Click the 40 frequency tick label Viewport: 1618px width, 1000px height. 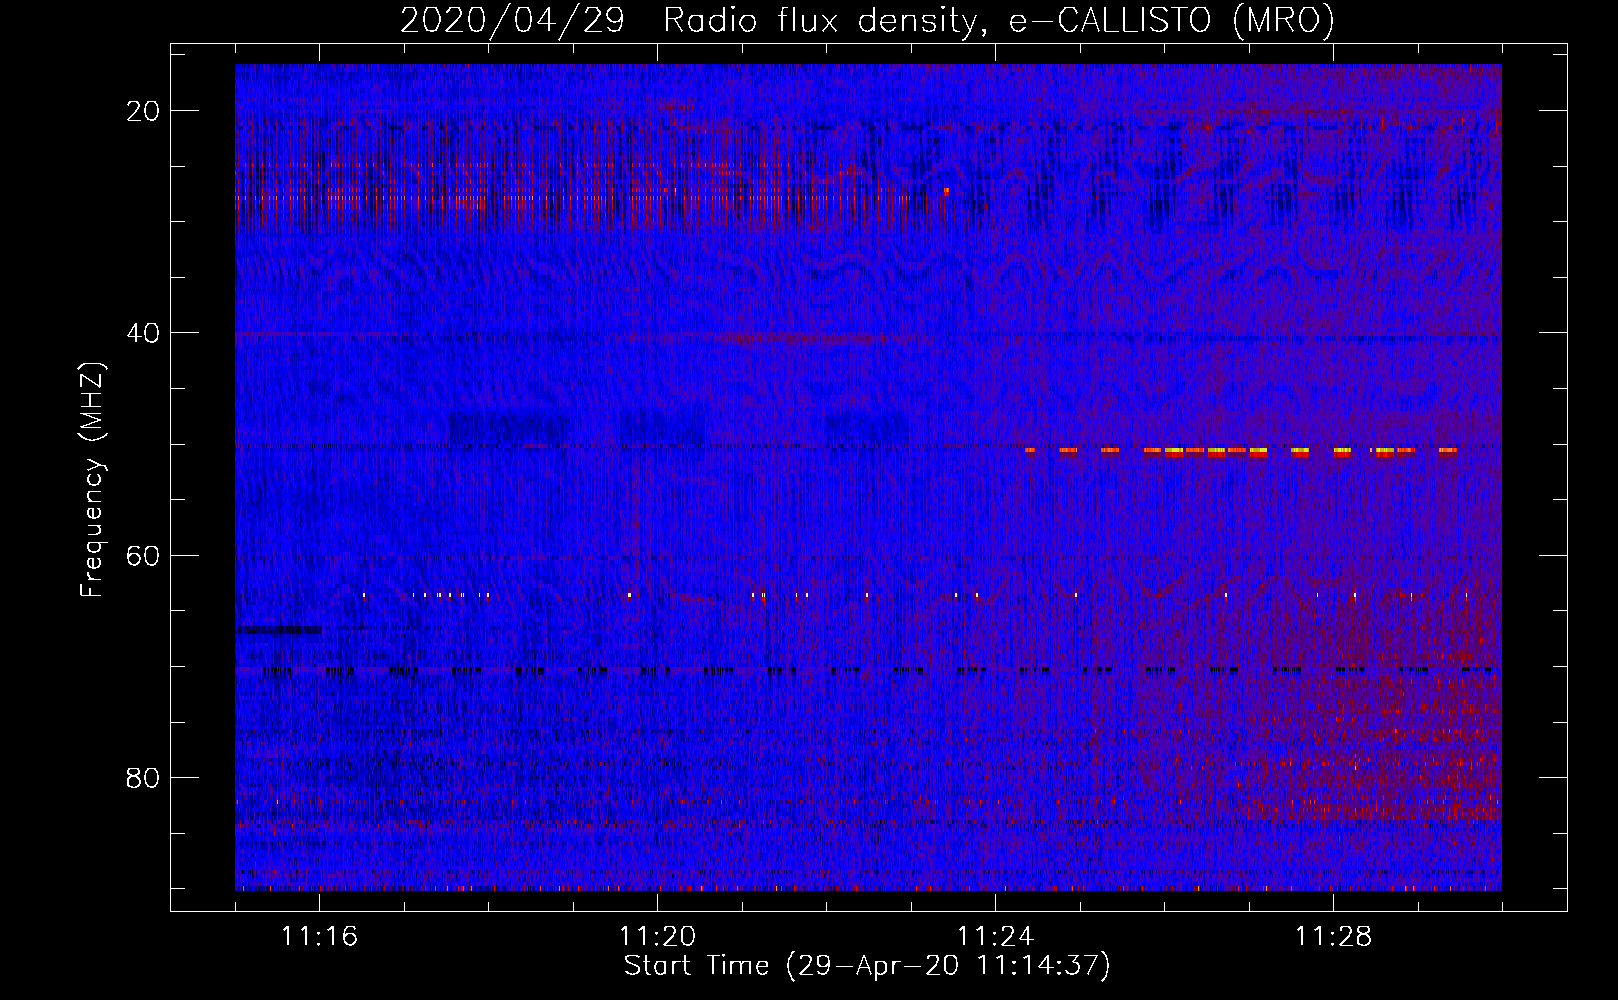click(143, 333)
